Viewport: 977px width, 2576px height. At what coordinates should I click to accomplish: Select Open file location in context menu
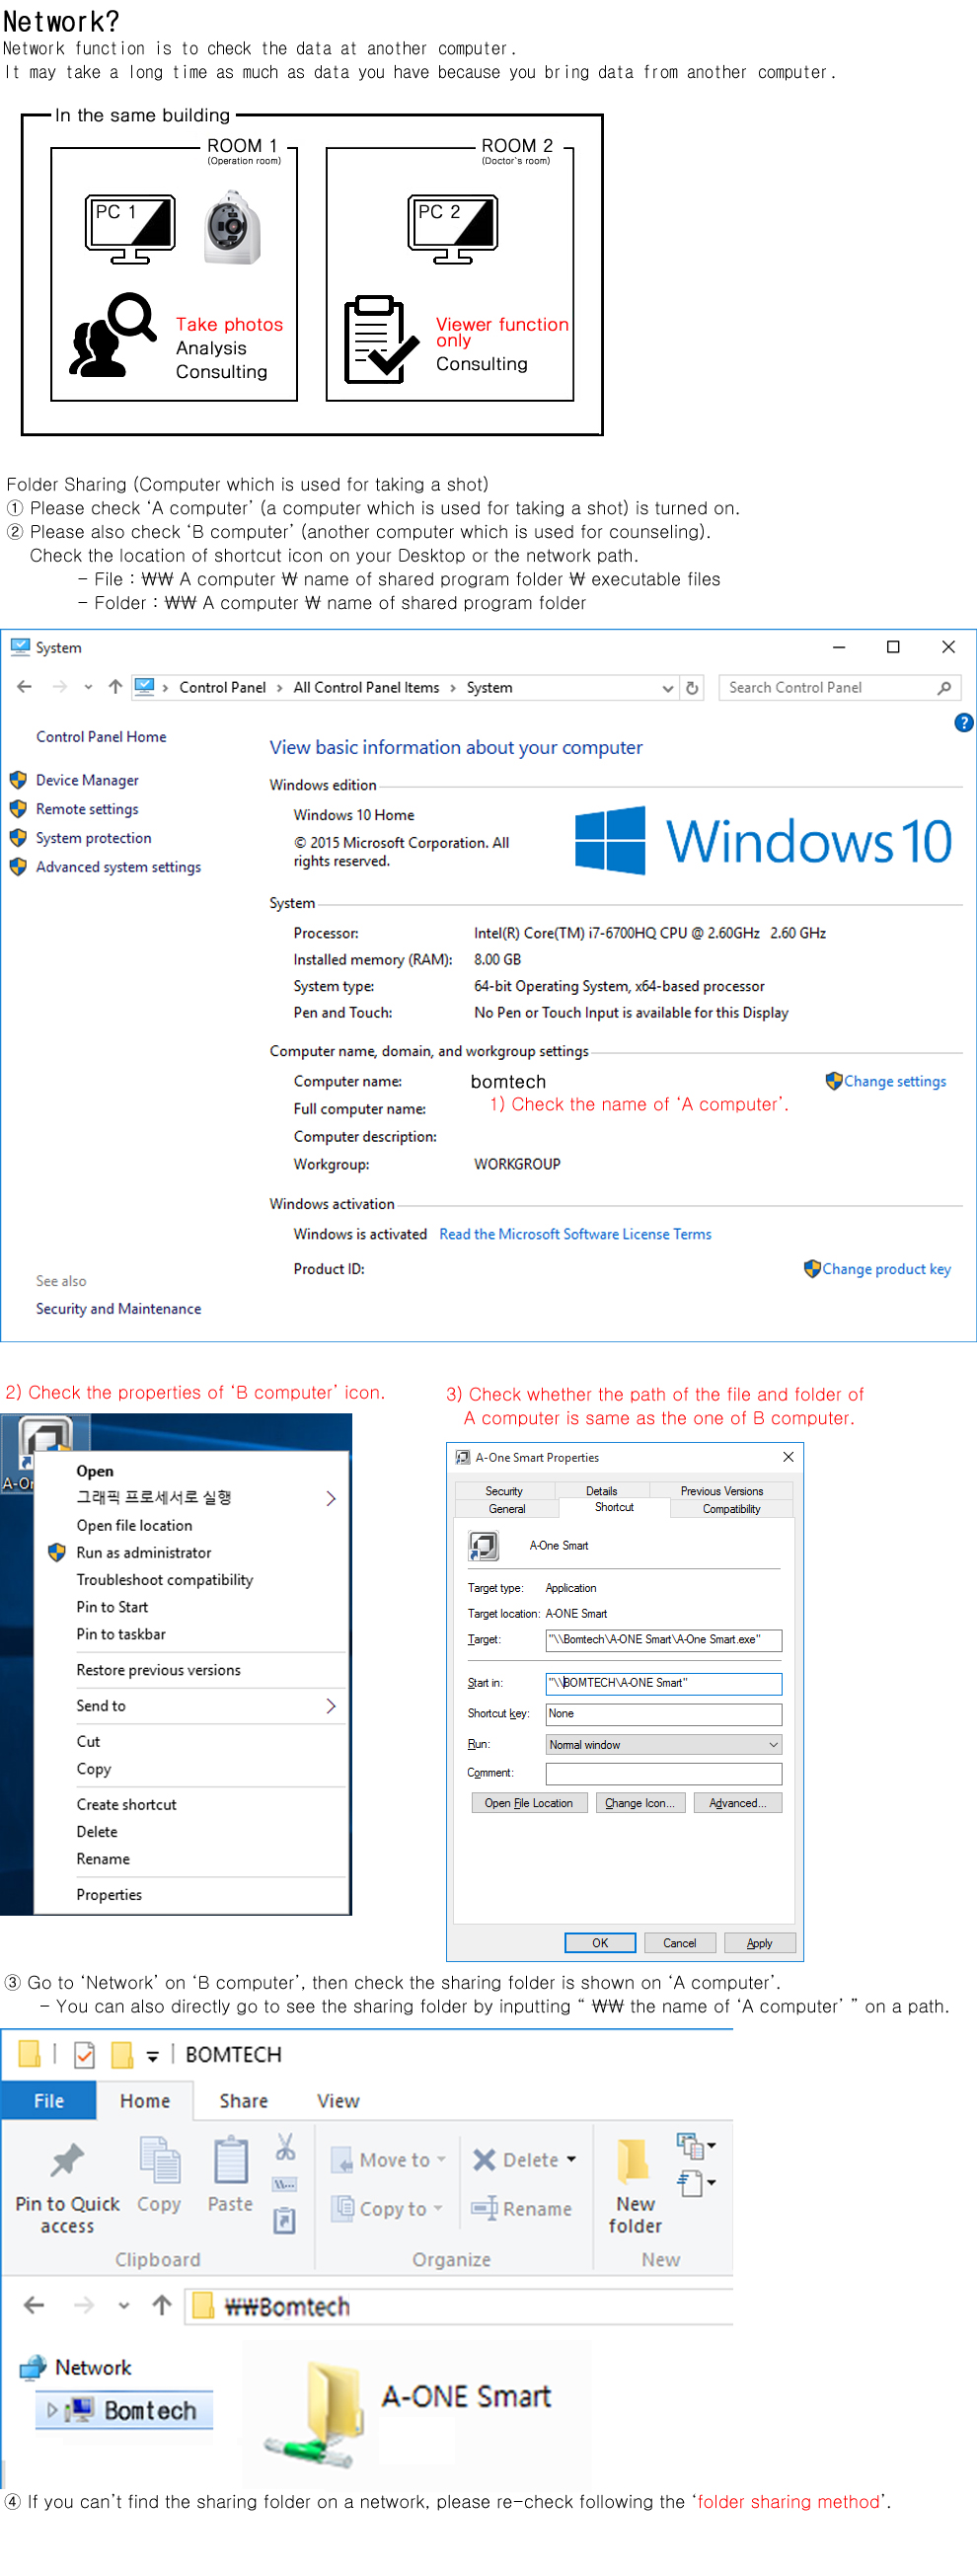point(134,1526)
